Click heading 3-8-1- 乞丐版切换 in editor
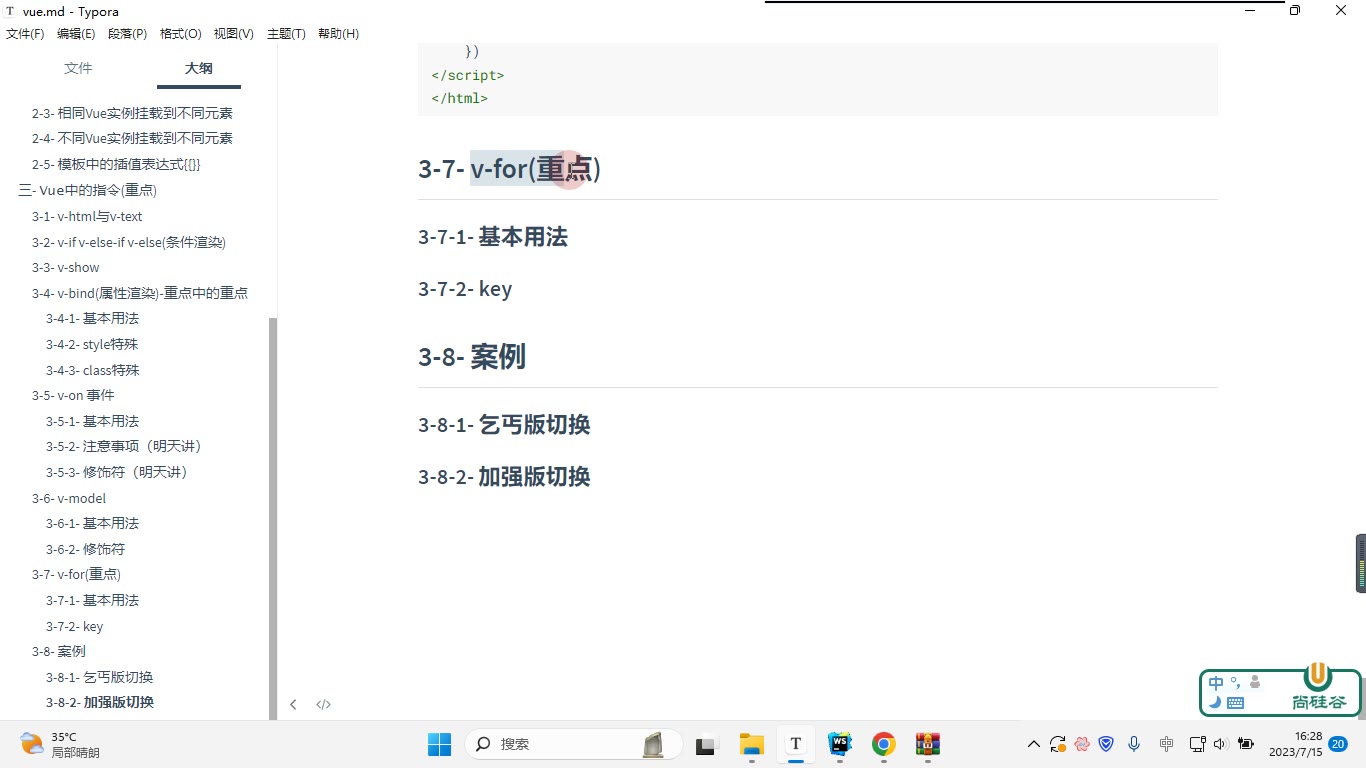The image size is (1366, 768). click(504, 424)
